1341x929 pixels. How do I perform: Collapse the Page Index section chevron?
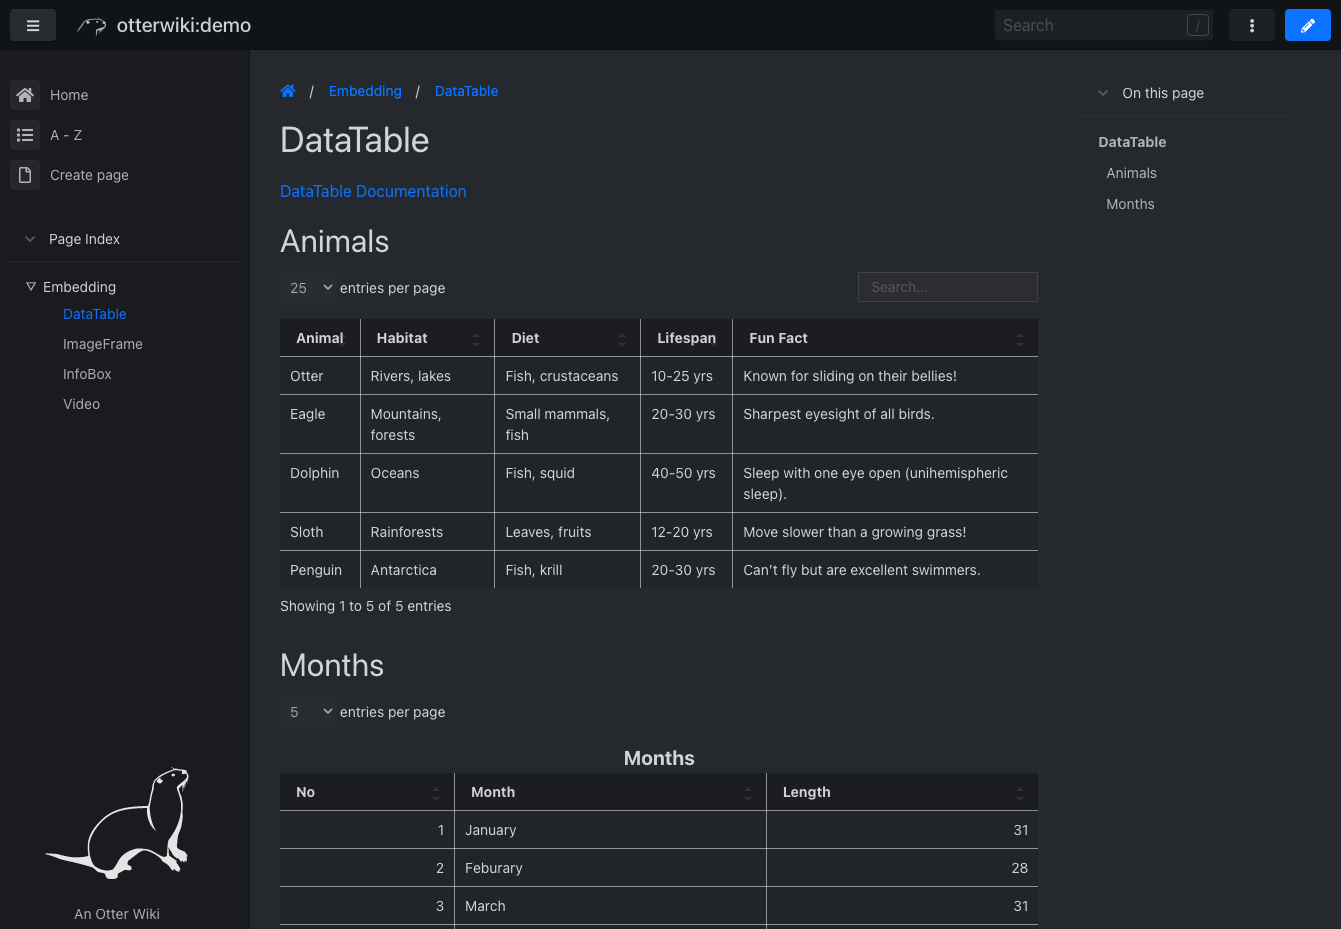click(30, 239)
